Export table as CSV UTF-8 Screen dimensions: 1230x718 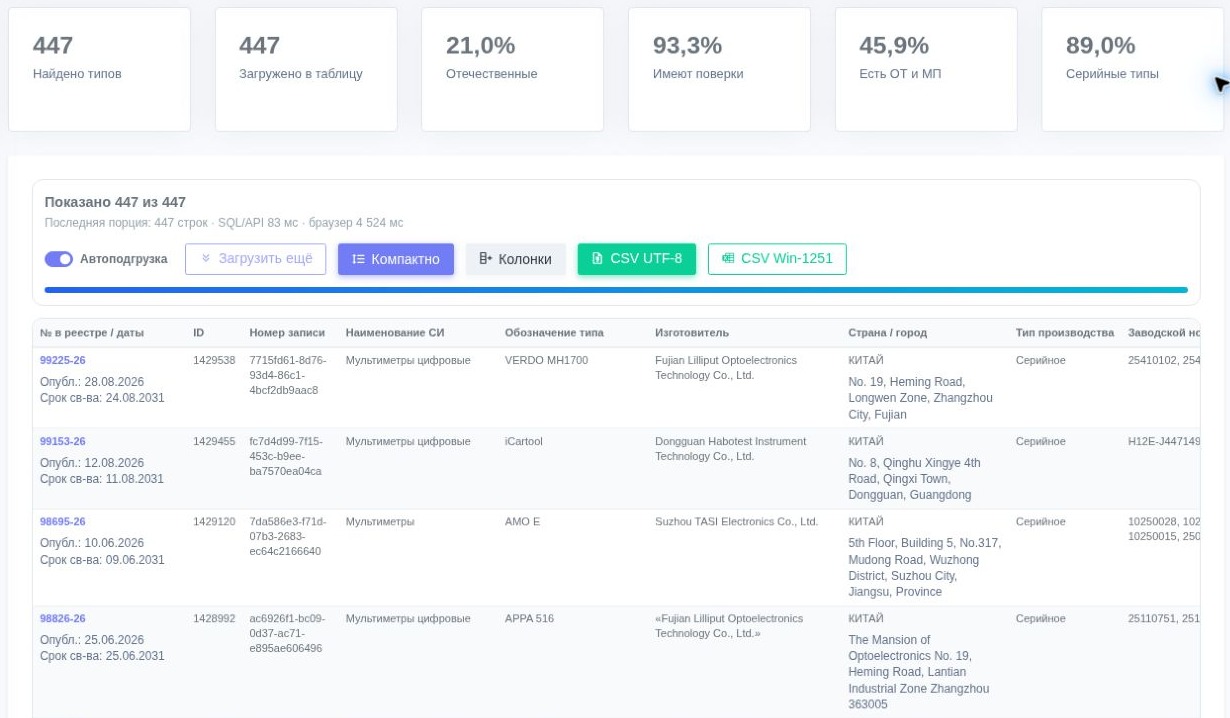tap(637, 259)
